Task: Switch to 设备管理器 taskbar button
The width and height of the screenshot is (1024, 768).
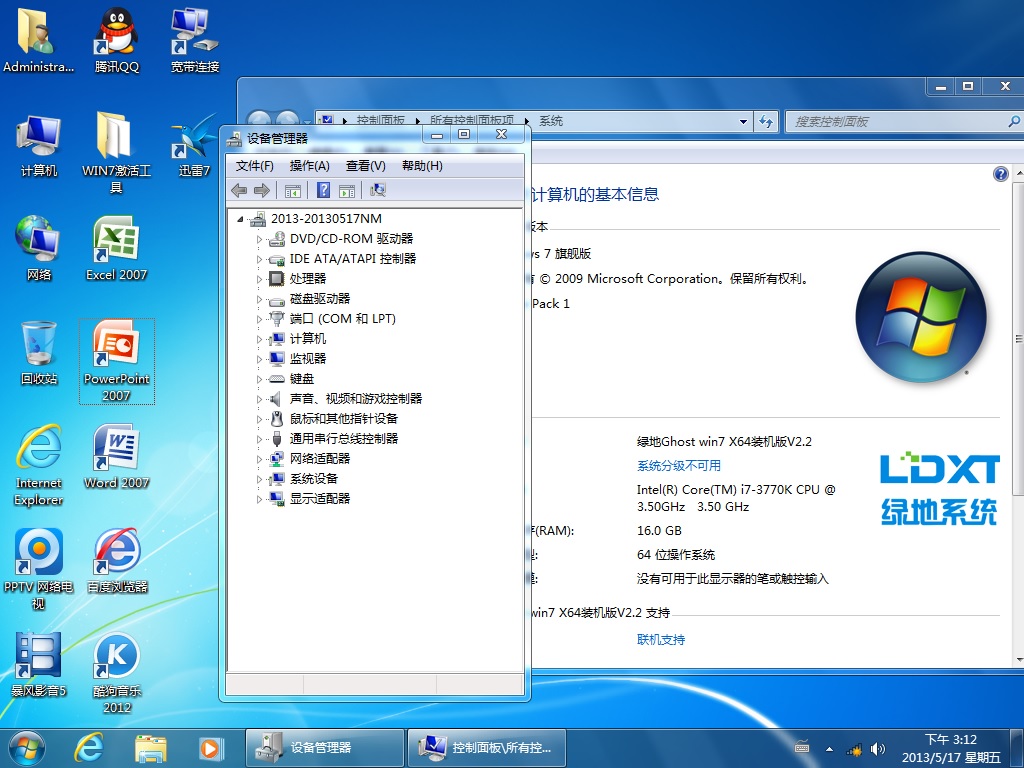Action: point(325,748)
